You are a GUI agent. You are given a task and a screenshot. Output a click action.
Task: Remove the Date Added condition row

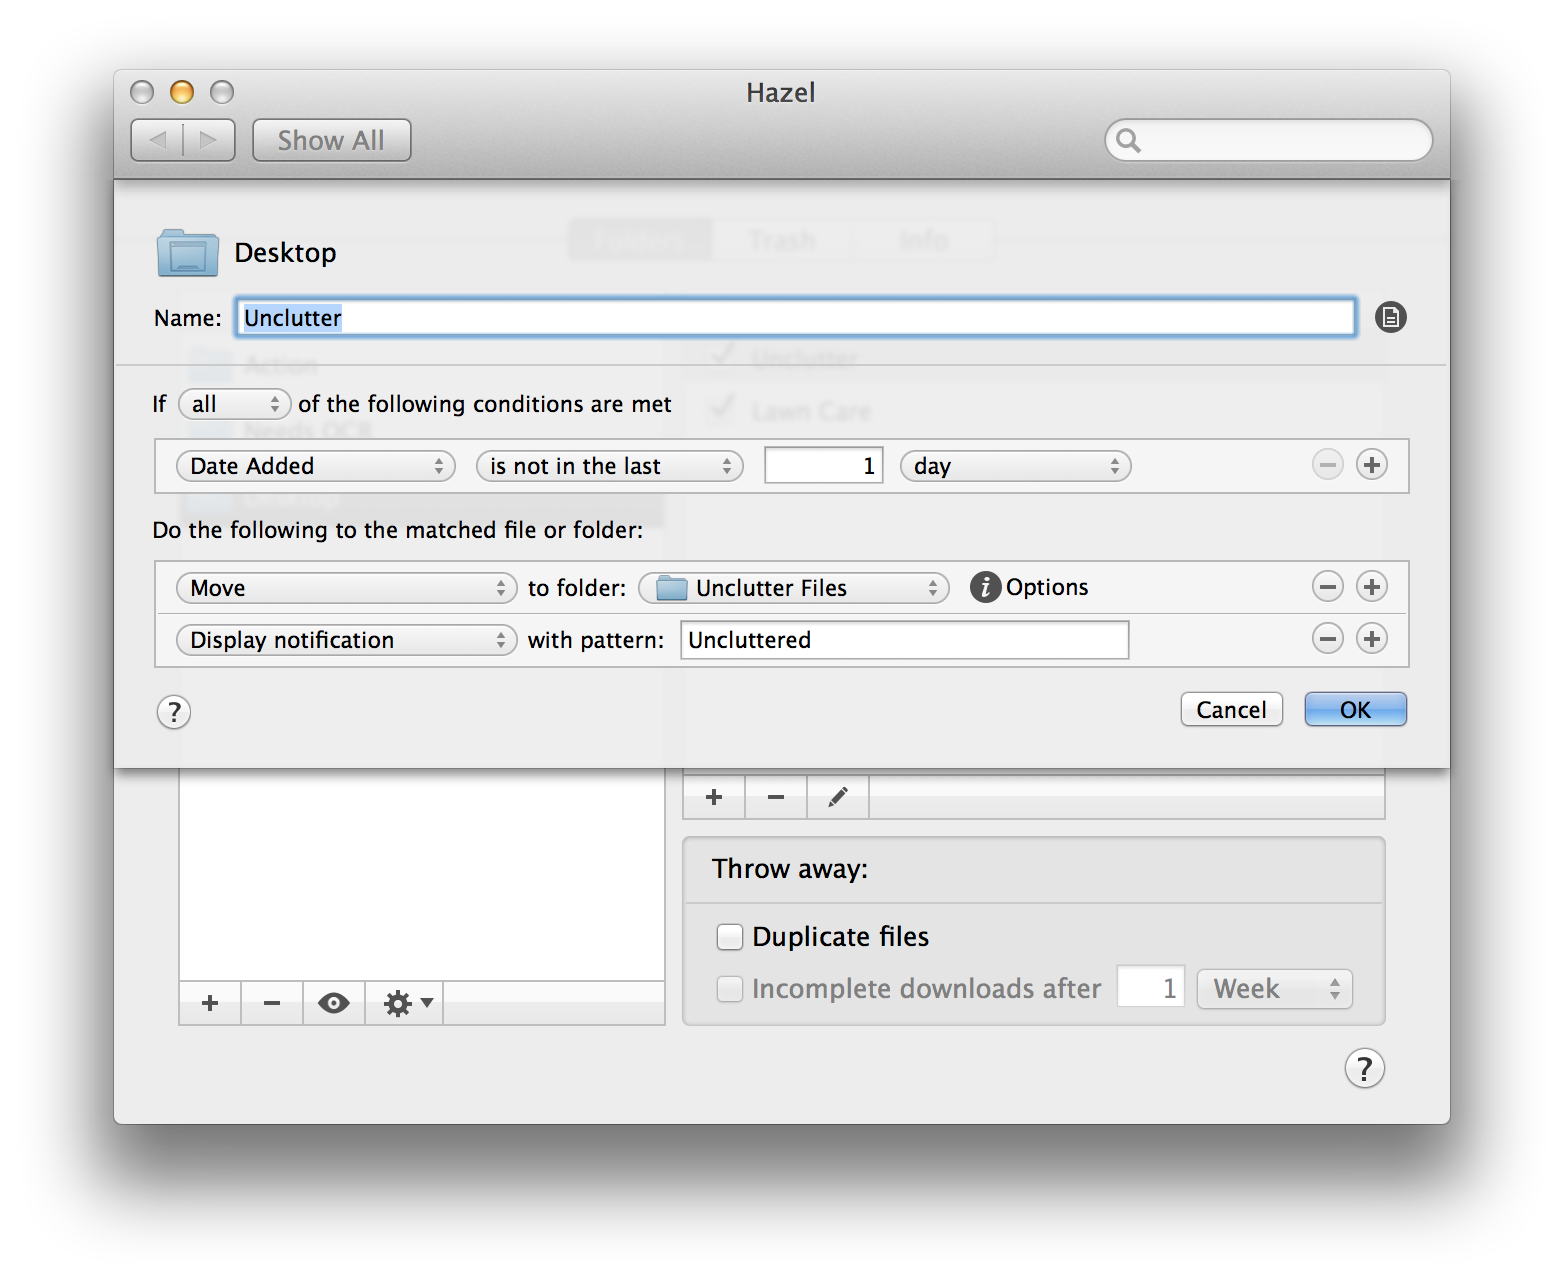coord(1327,465)
